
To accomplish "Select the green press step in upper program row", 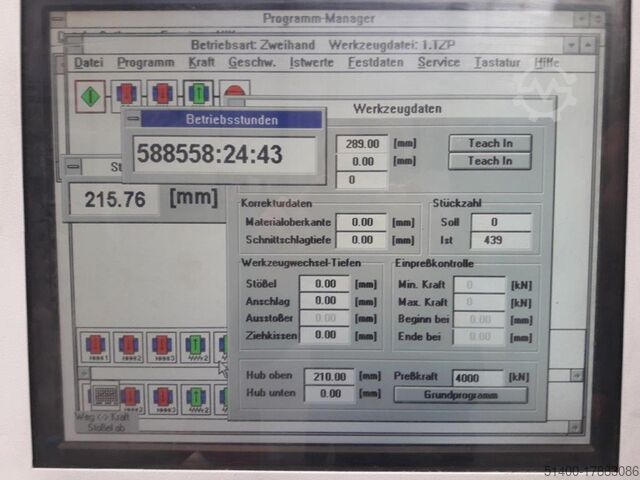I will [194, 347].
